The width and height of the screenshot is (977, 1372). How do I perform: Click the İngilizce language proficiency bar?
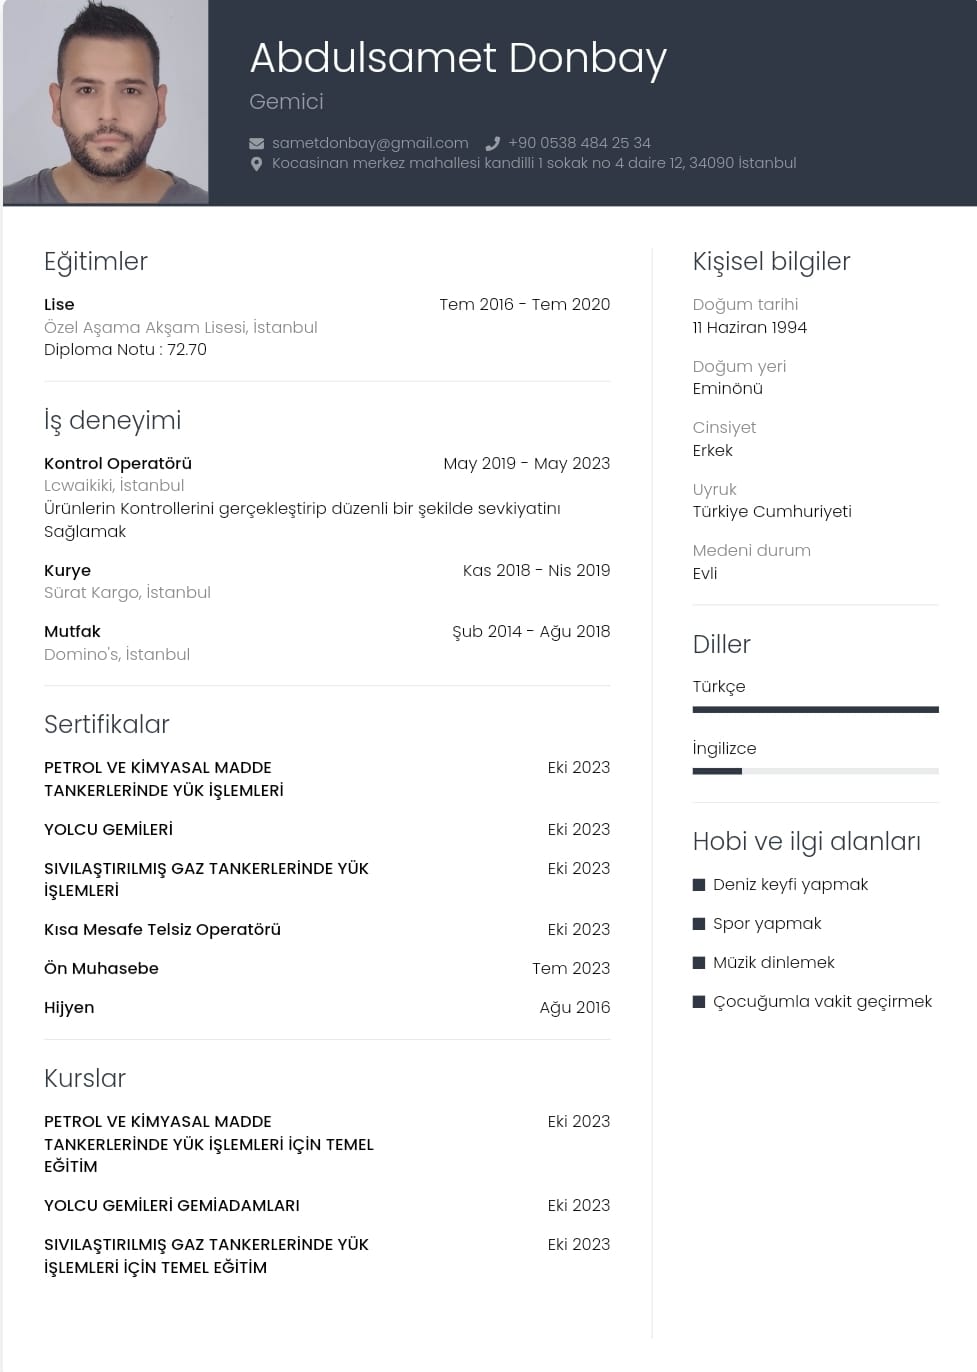815,771
